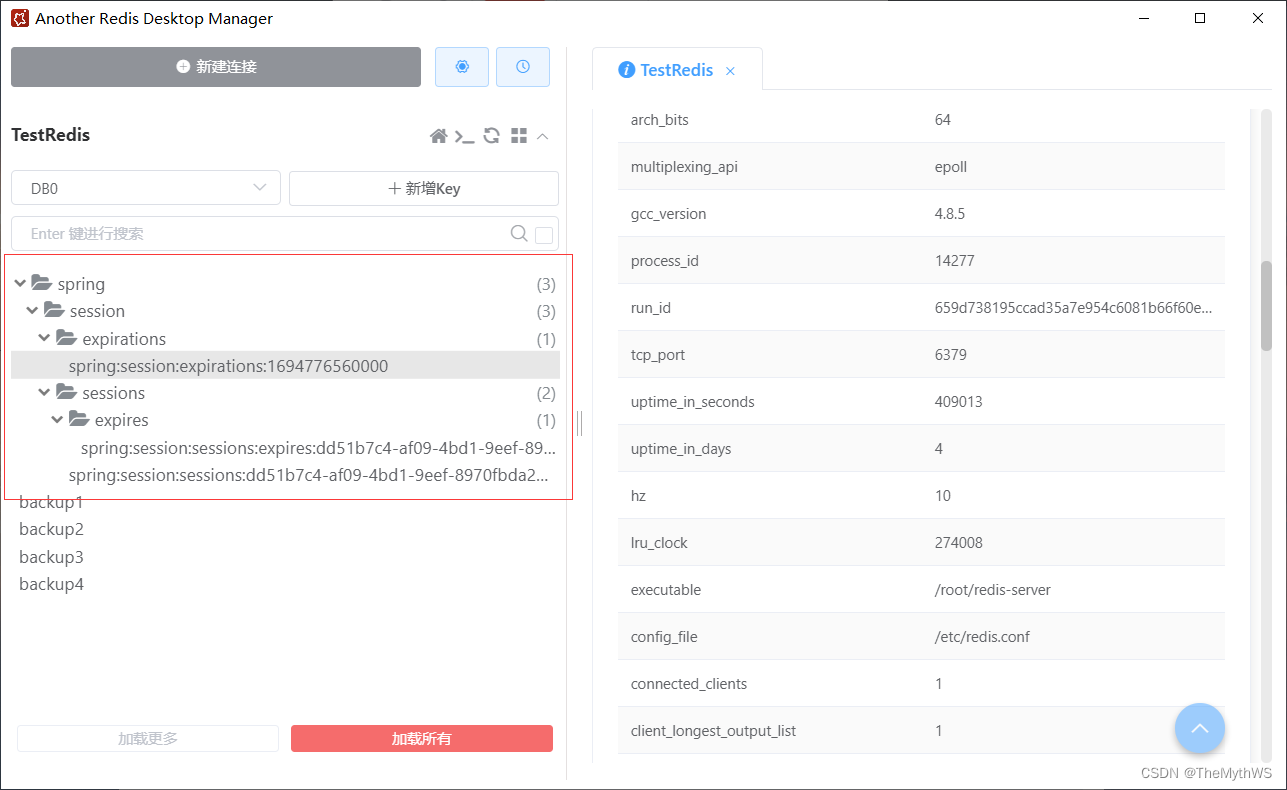Click the 新增Key button

click(x=424, y=188)
